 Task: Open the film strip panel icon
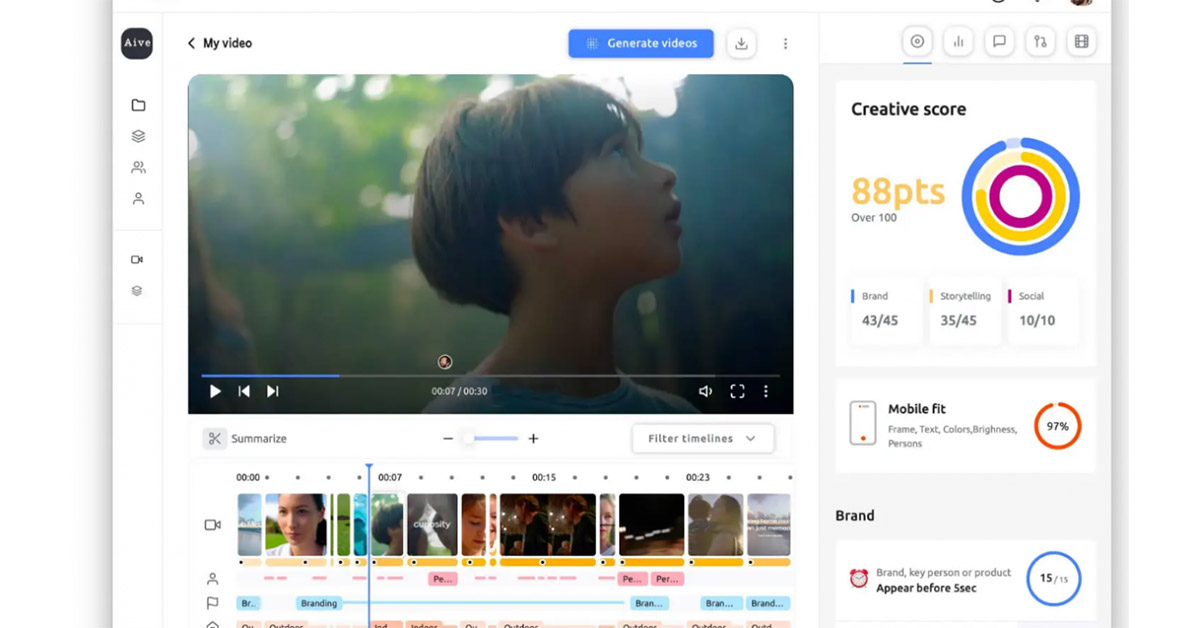pos(1080,42)
